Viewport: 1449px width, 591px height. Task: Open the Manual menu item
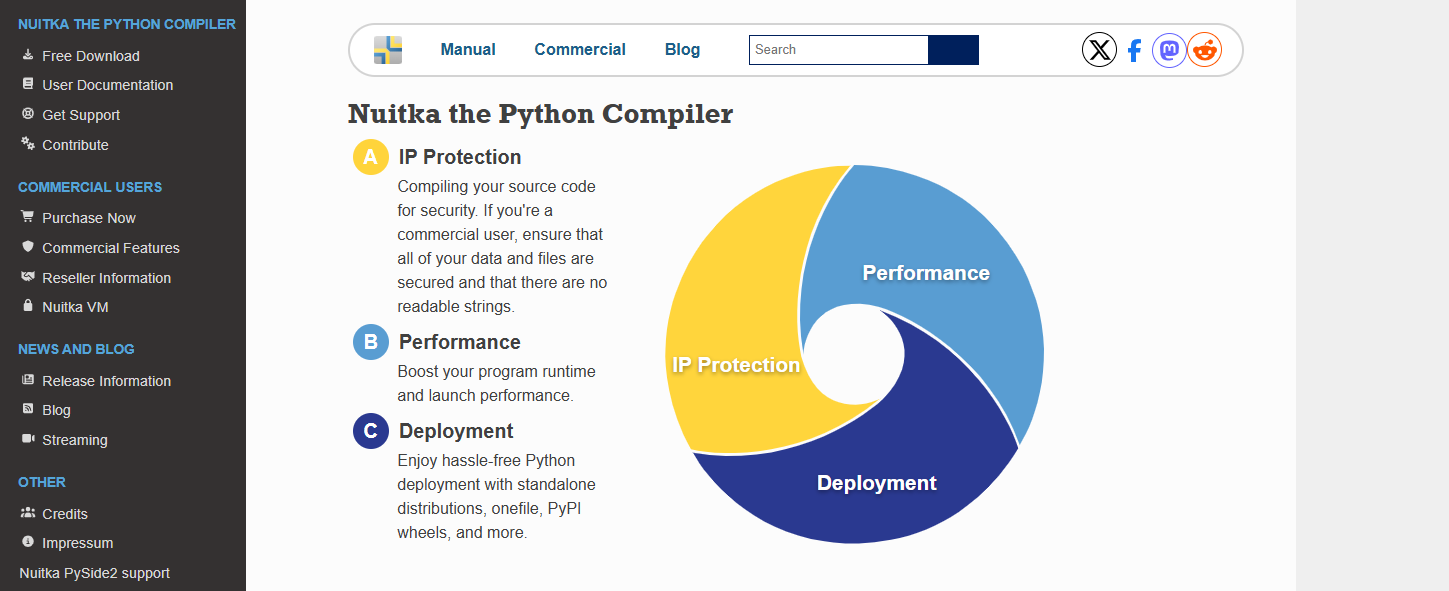point(468,50)
